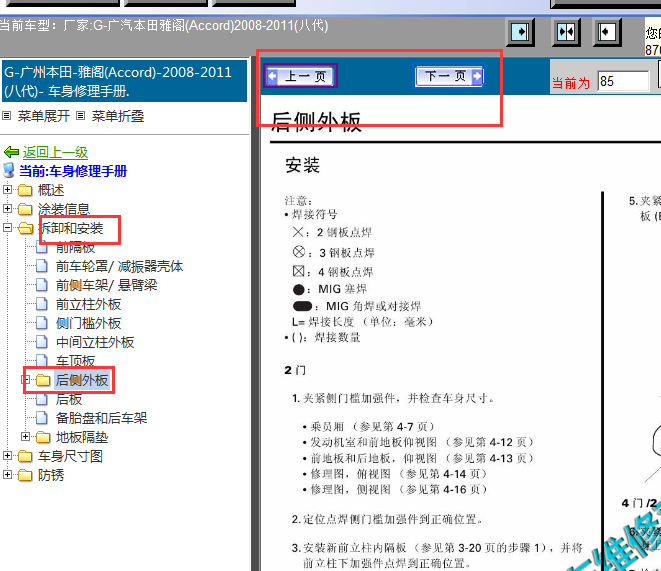
Task: Click the 2 门 subsection heading
Action: coord(295,370)
